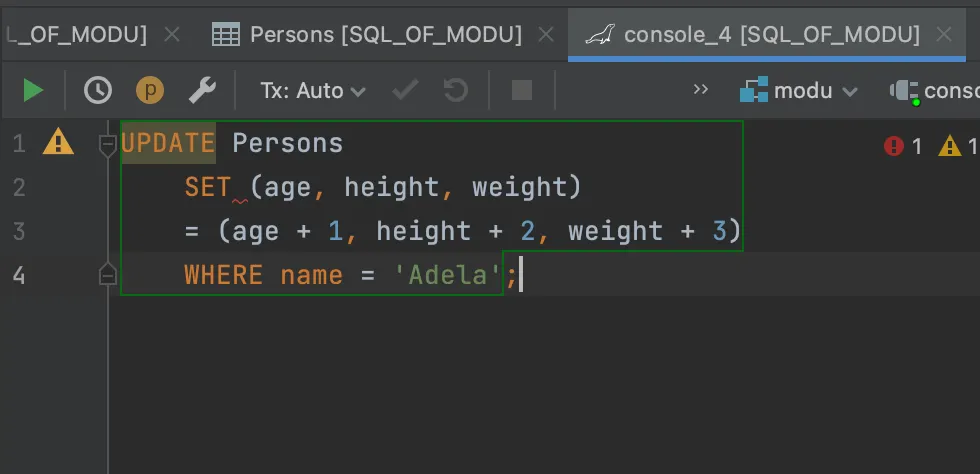The image size is (980, 474).
Task: Click the fold marker on the WHERE line
Action: [108, 275]
